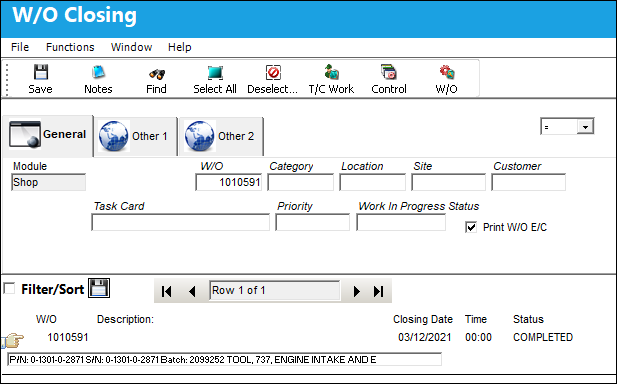Image resolution: width=617 pixels, height=384 pixels.
Task: Click the COMPLETED status value
Action: click(x=543, y=338)
